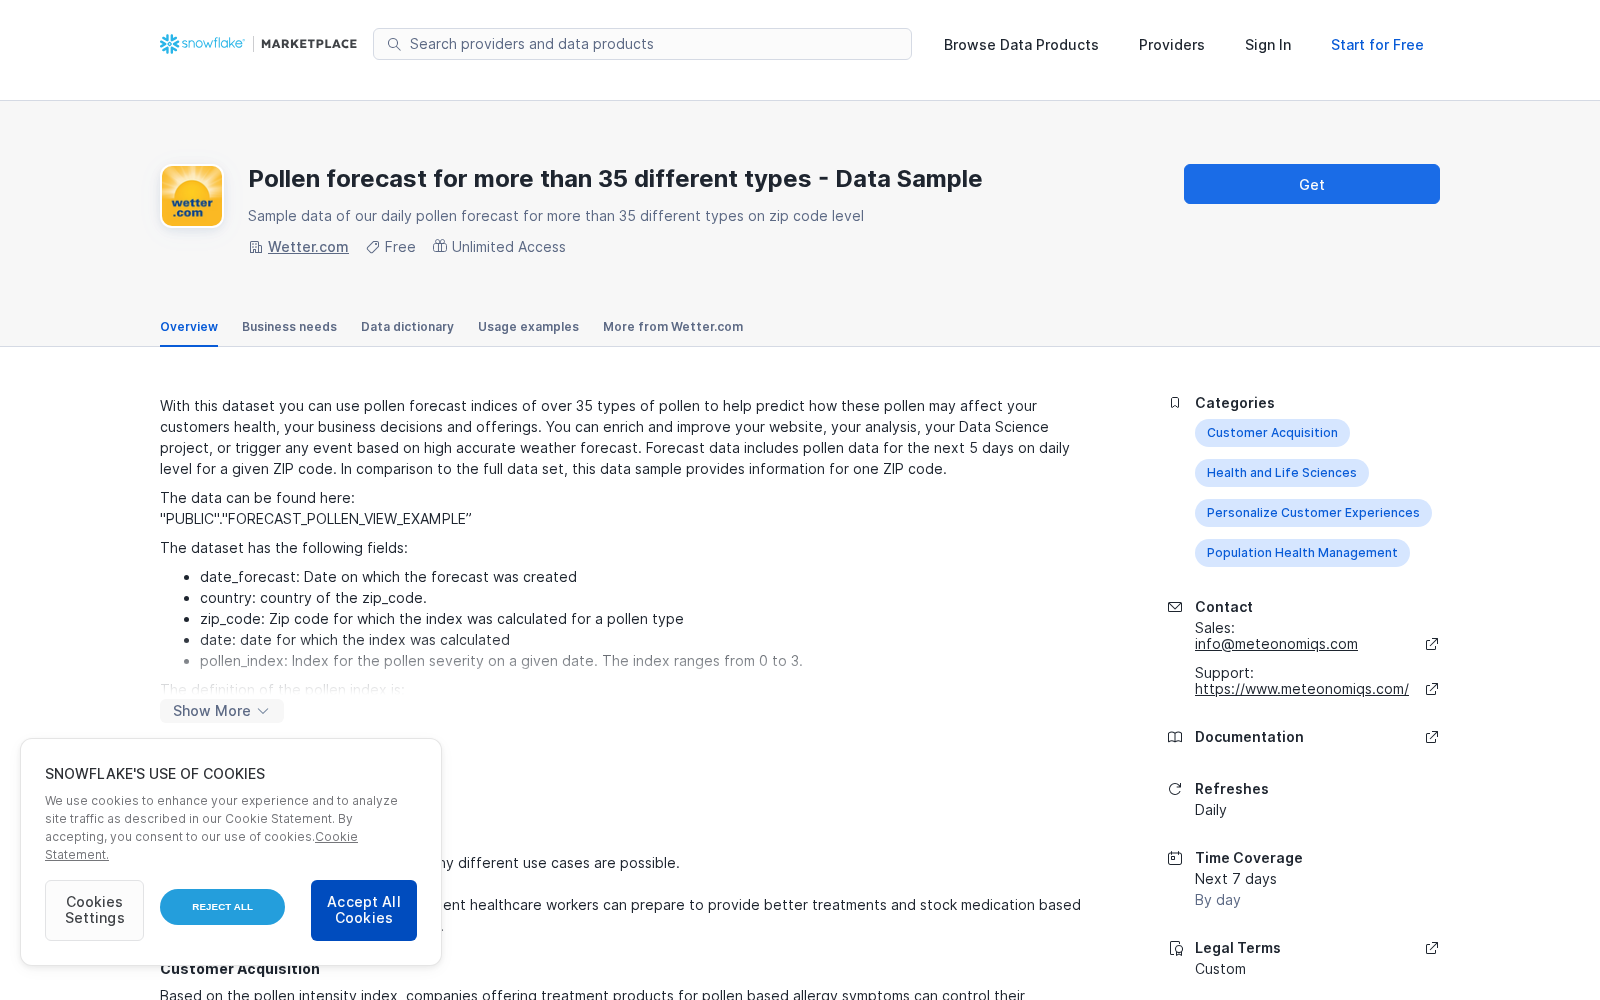Click the Refreshes circular arrow icon

pos(1175,789)
